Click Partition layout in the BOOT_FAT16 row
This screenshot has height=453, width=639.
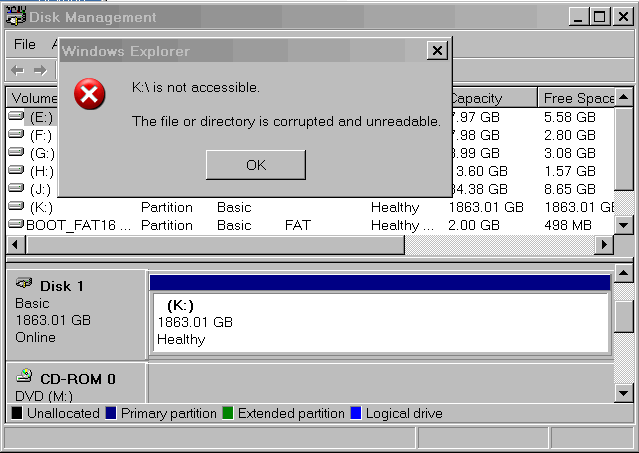(167, 225)
